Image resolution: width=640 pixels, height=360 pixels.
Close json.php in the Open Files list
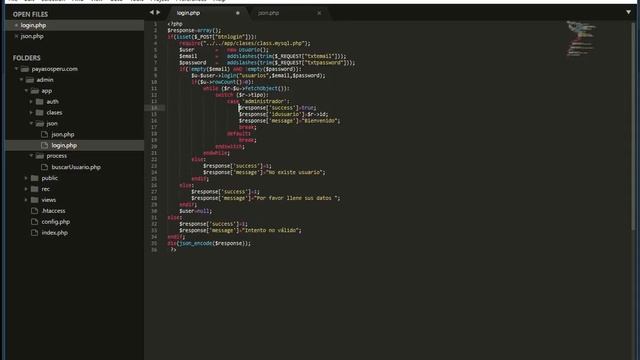16,36
